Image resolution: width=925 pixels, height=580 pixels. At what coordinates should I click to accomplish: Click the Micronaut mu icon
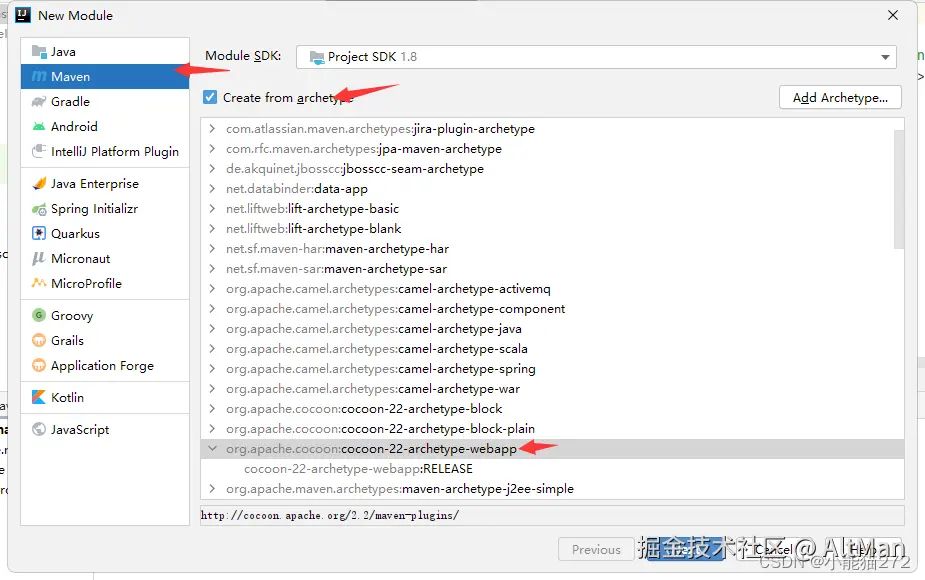click(39, 258)
